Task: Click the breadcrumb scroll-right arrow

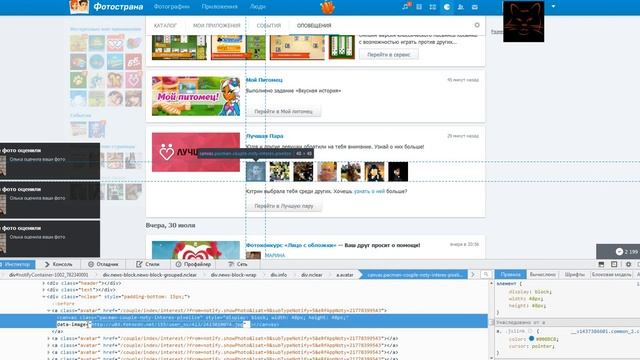Action: pos(473,275)
